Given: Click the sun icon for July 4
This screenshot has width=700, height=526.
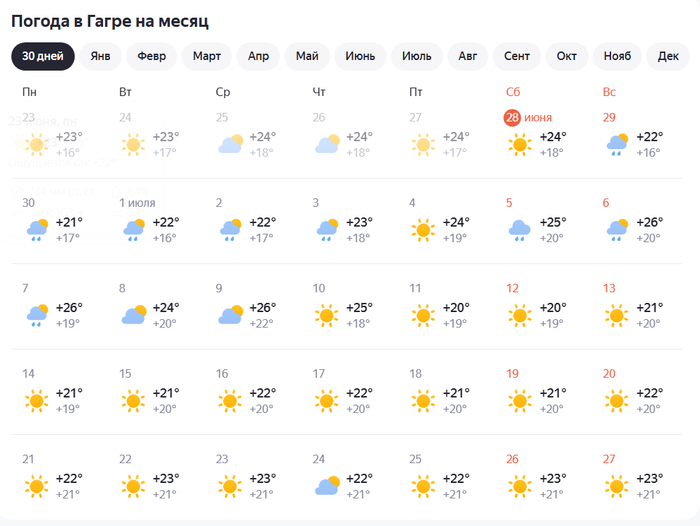Looking at the screenshot, I should pos(423,230).
